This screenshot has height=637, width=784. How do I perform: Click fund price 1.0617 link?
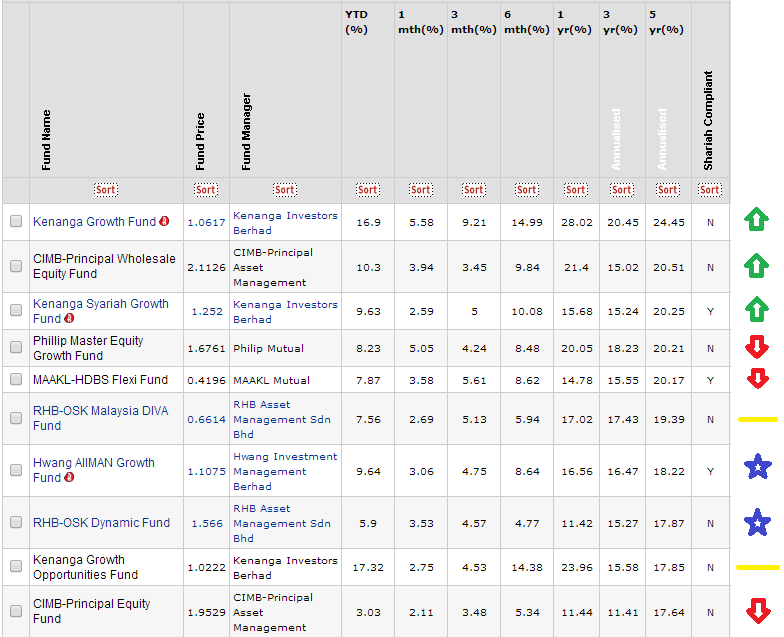coord(206,222)
